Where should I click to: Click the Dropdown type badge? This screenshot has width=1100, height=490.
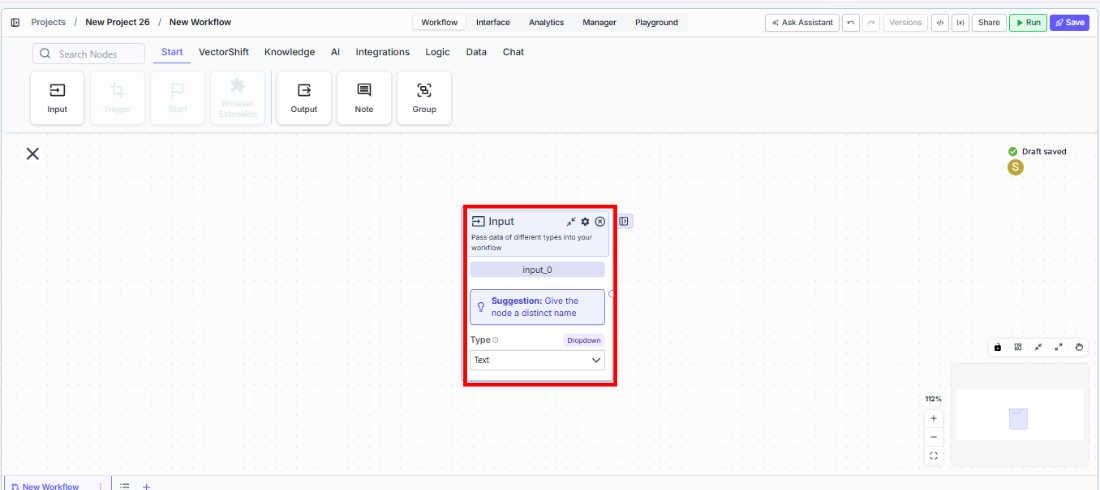pyautogui.click(x=584, y=340)
